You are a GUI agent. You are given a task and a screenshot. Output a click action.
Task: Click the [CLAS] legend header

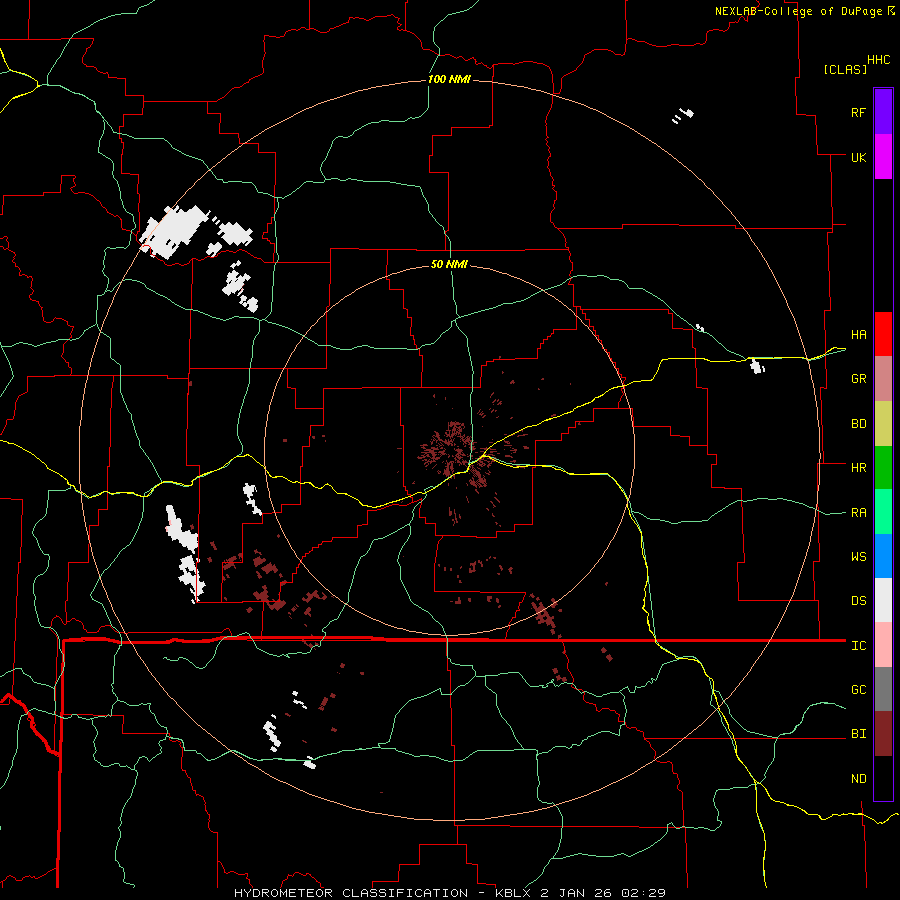point(845,69)
